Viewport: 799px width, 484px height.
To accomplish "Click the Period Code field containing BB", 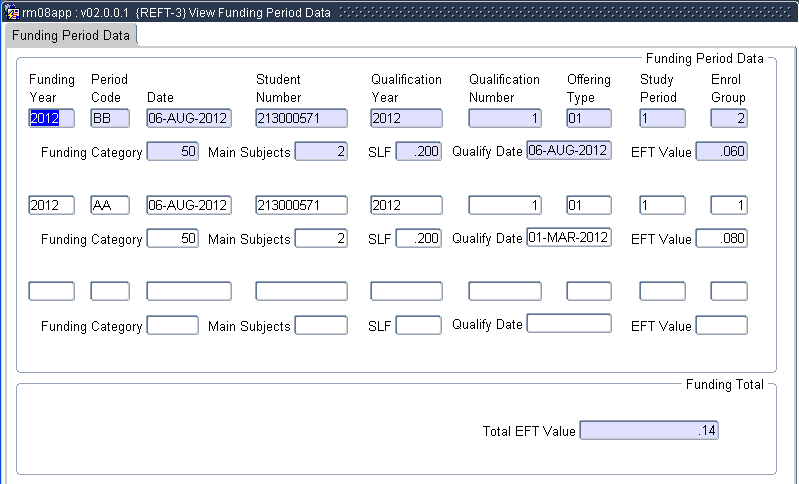I will click(x=110, y=118).
